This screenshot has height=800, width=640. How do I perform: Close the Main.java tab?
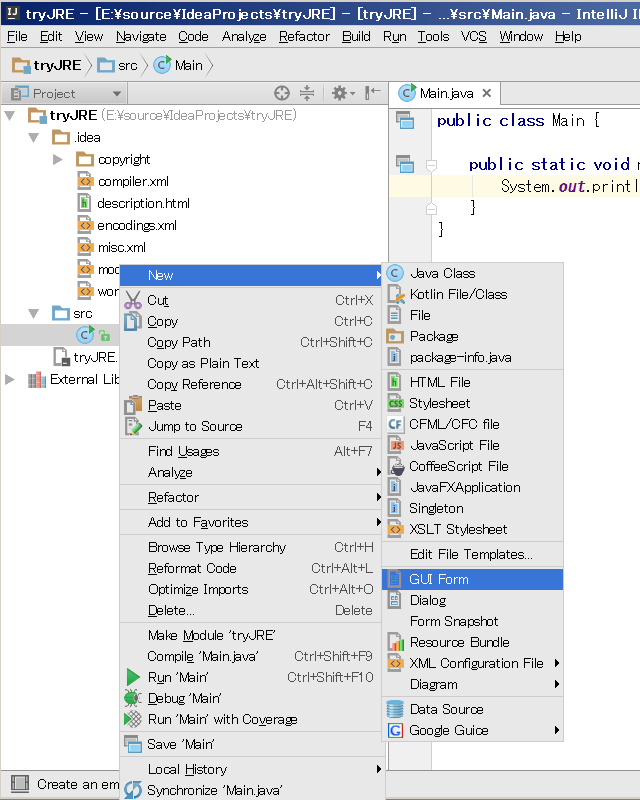click(x=487, y=93)
